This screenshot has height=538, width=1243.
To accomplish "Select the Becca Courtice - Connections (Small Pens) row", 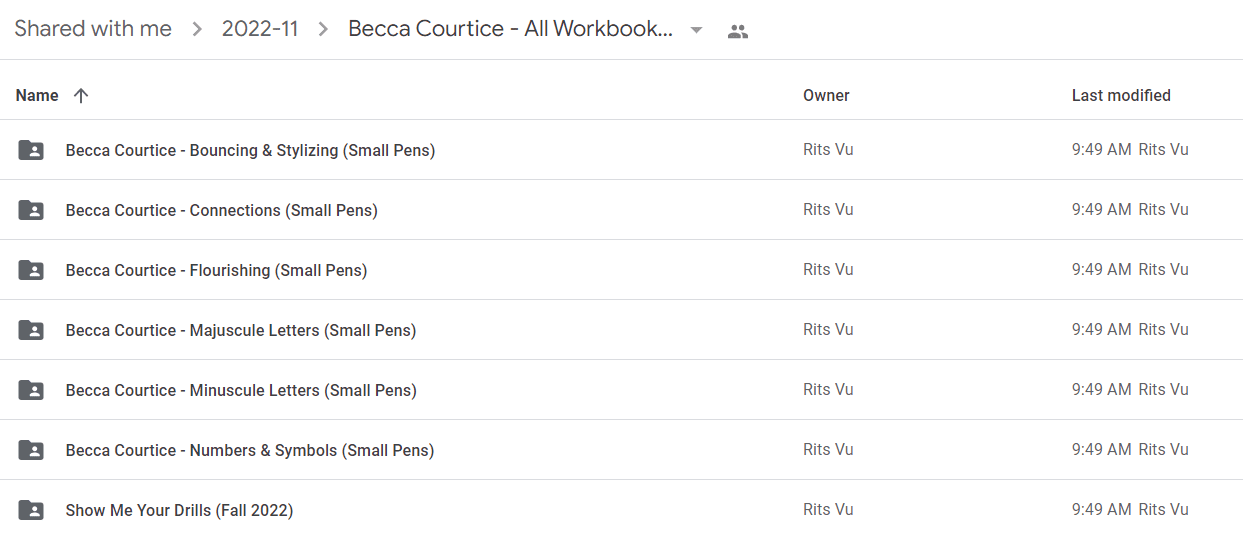I will point(621,210).
